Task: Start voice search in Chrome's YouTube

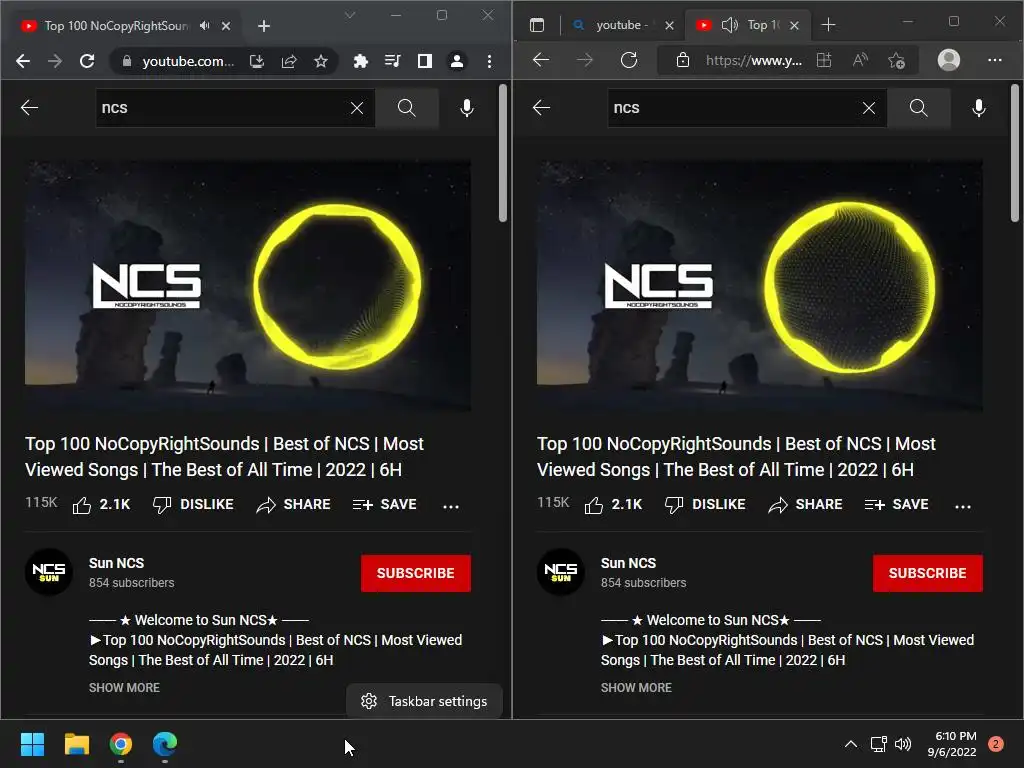Action: [467, 108]
